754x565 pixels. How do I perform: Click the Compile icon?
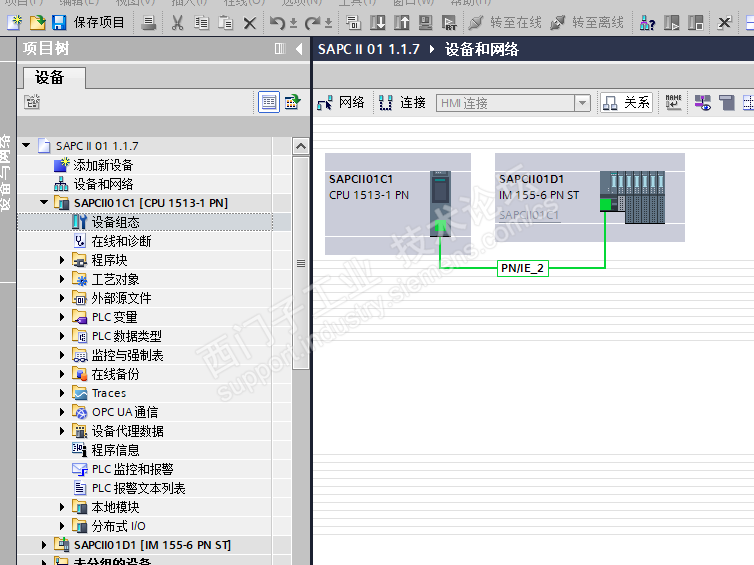(353, 23)
